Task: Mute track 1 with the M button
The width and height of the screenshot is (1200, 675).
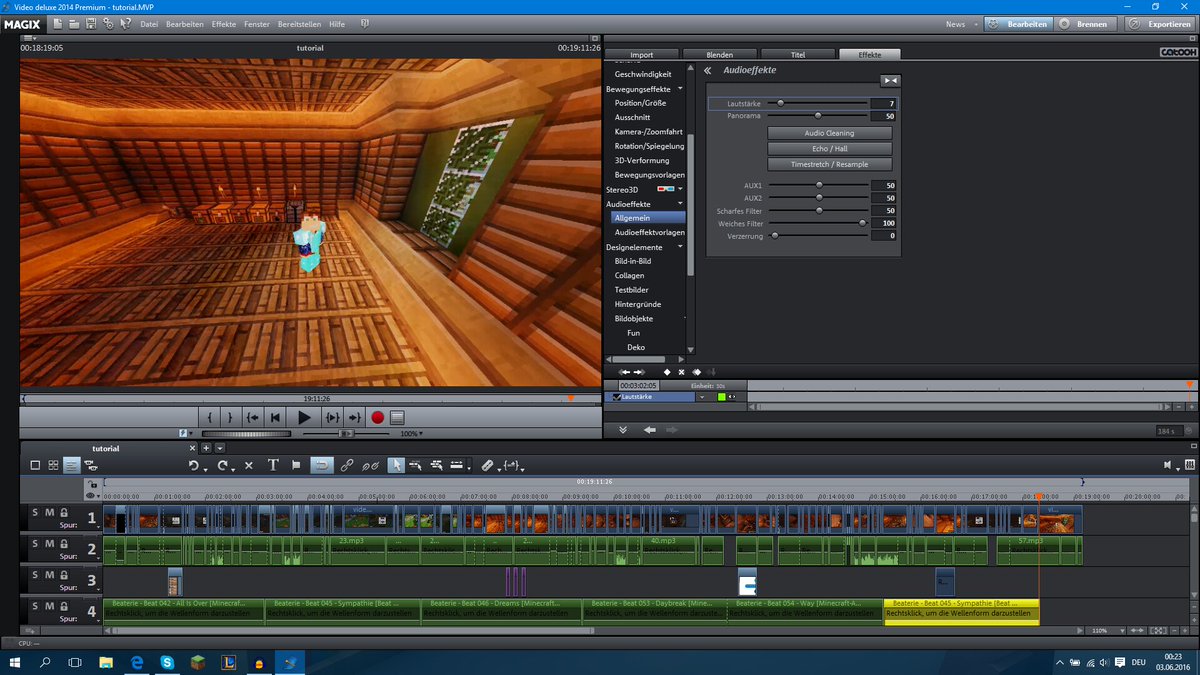Action: 49,513
